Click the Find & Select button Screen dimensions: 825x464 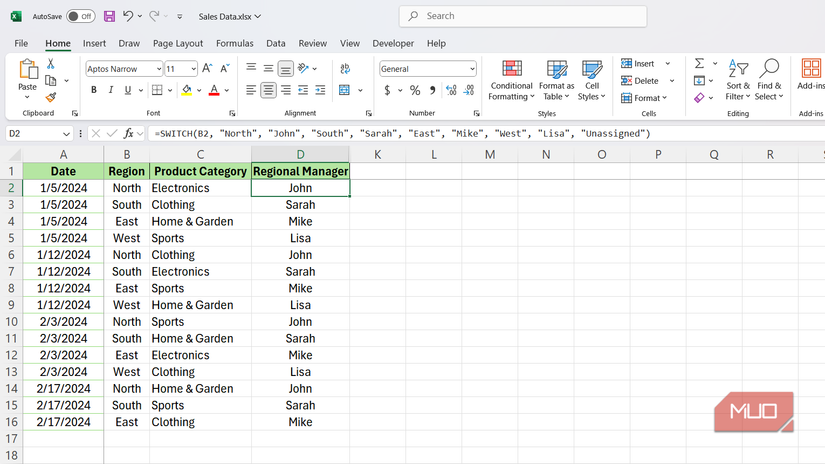[x=769, y=80]
